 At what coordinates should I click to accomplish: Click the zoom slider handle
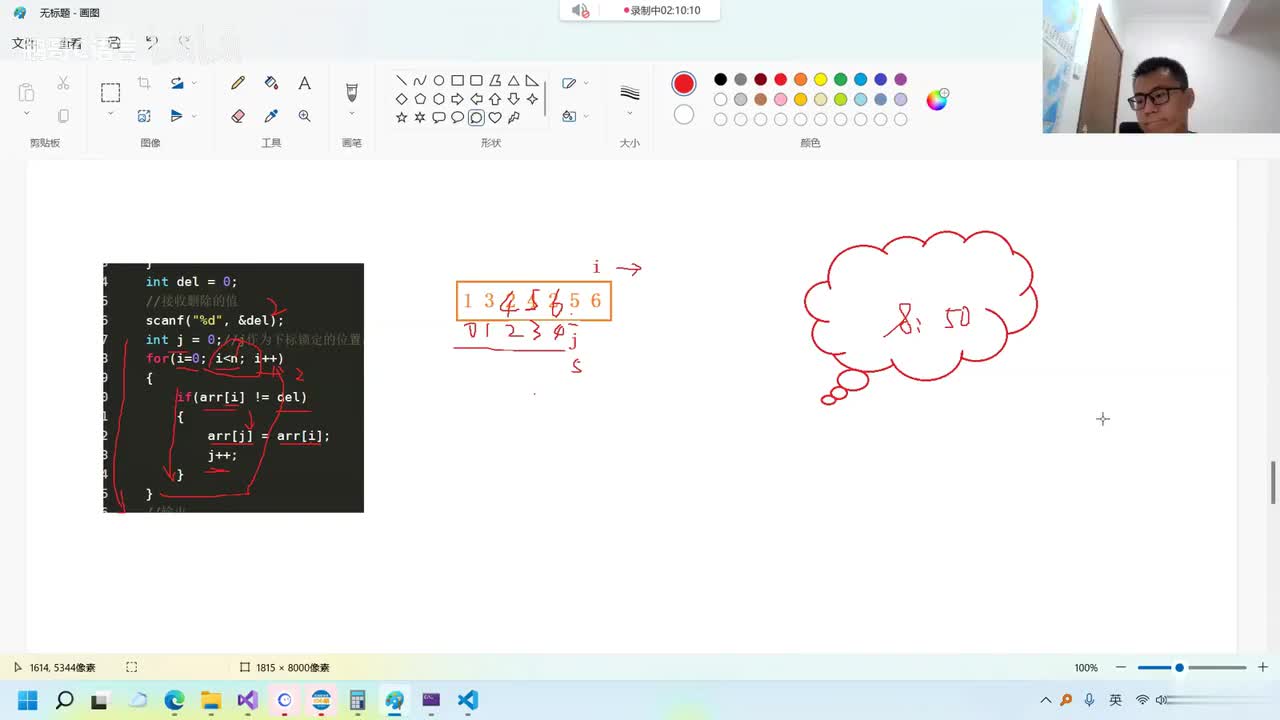pos(1179,667)
